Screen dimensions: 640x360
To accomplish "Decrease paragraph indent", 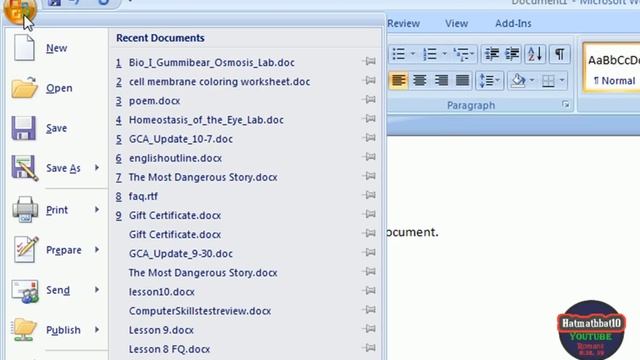I will (x=491, y=54).
